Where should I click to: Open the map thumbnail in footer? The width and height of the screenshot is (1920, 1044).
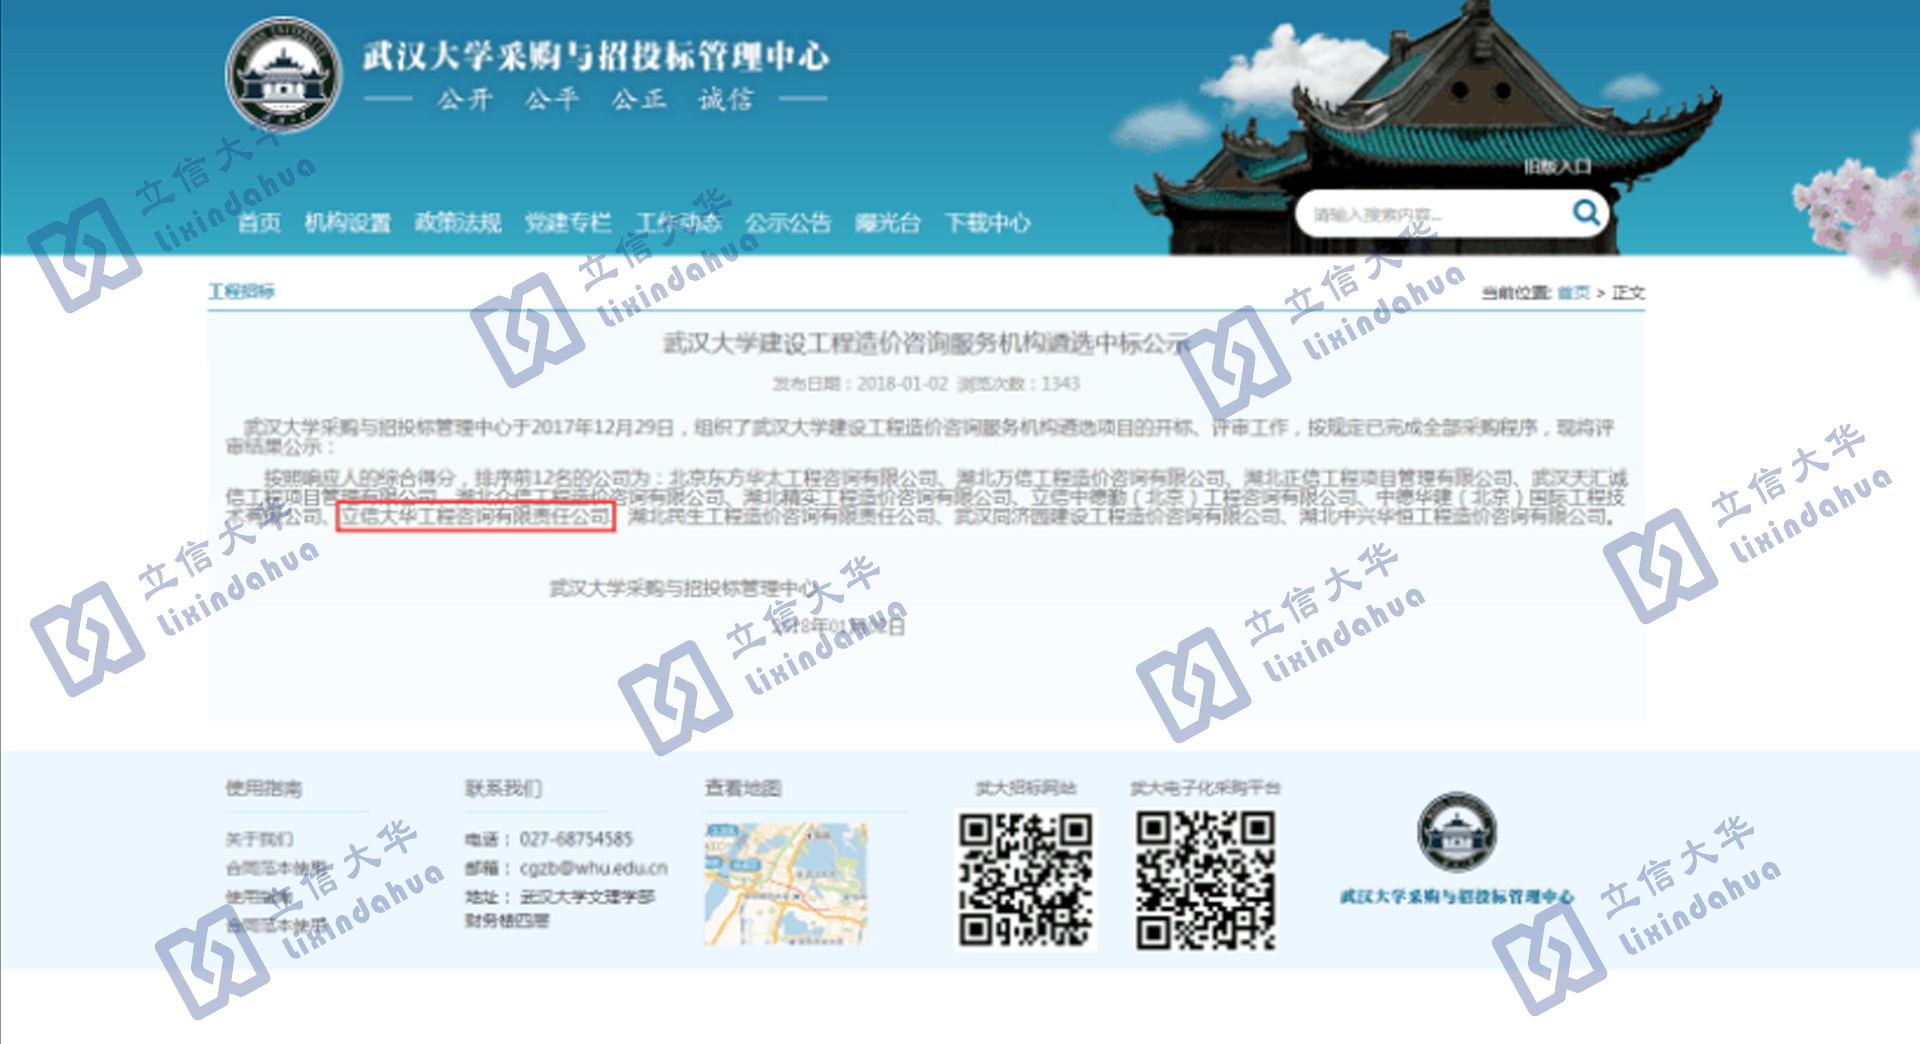coord(786,884)
